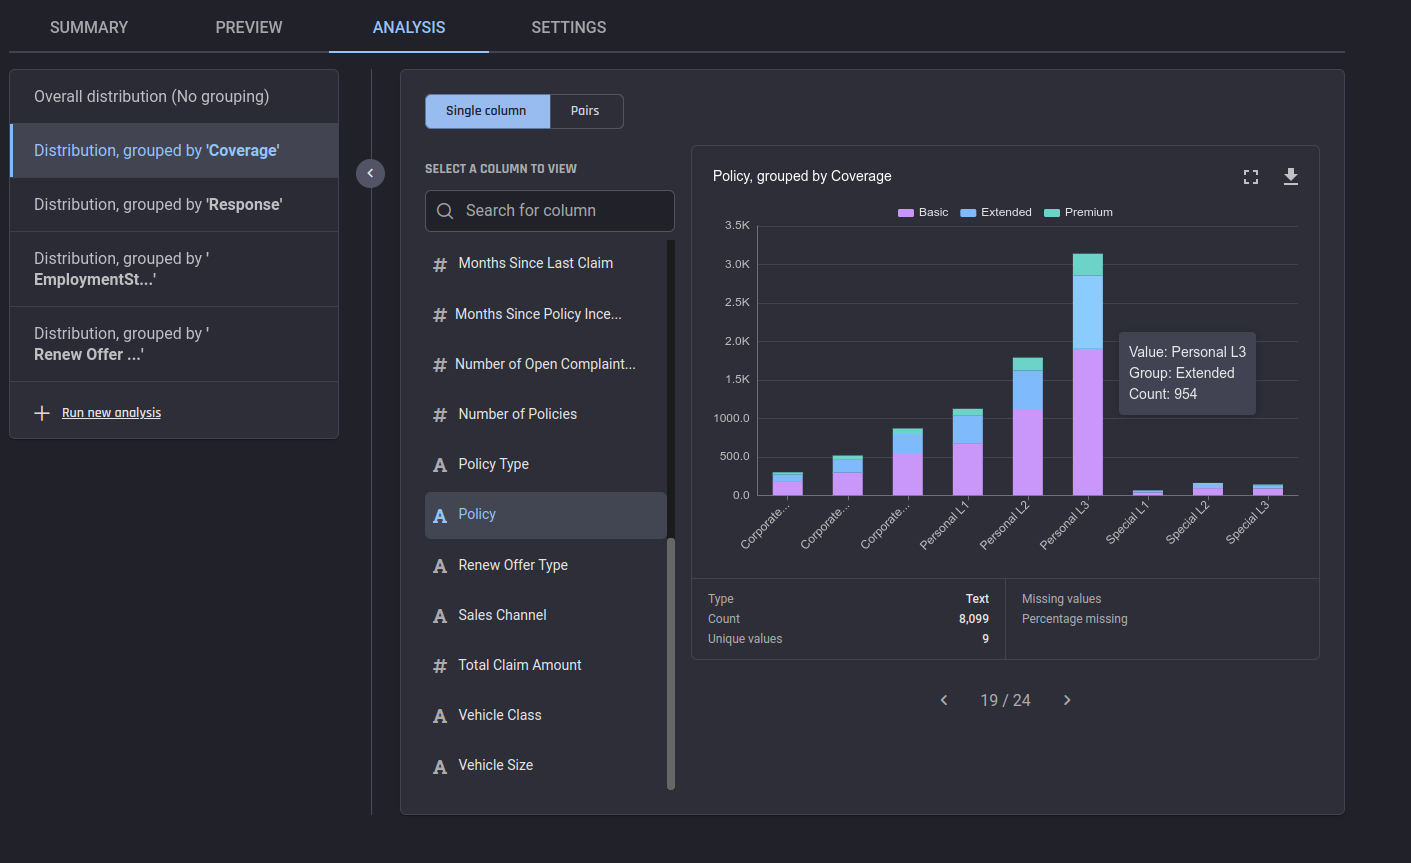
Task: Collapse the analysis sidebar with arrow button
Action: pos(370,173)
